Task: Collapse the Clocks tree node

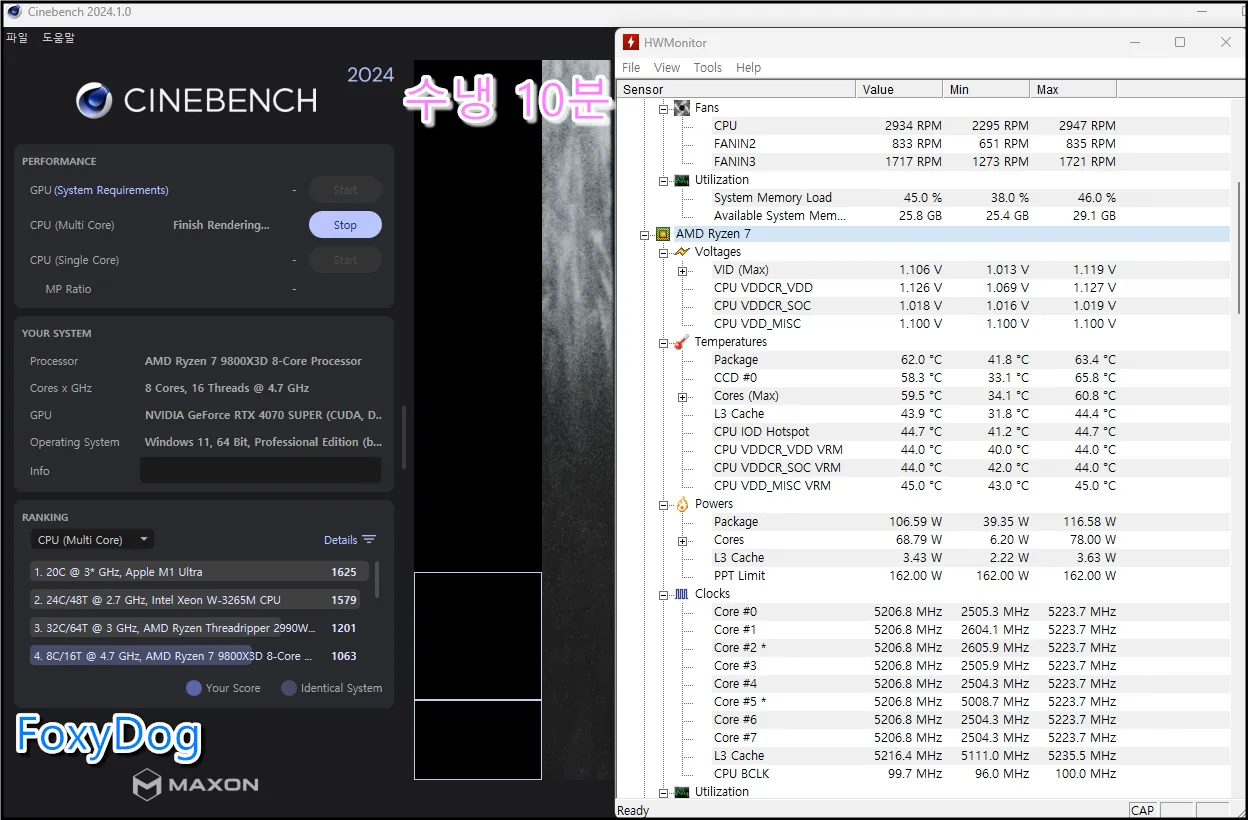Action: (663, 594)
